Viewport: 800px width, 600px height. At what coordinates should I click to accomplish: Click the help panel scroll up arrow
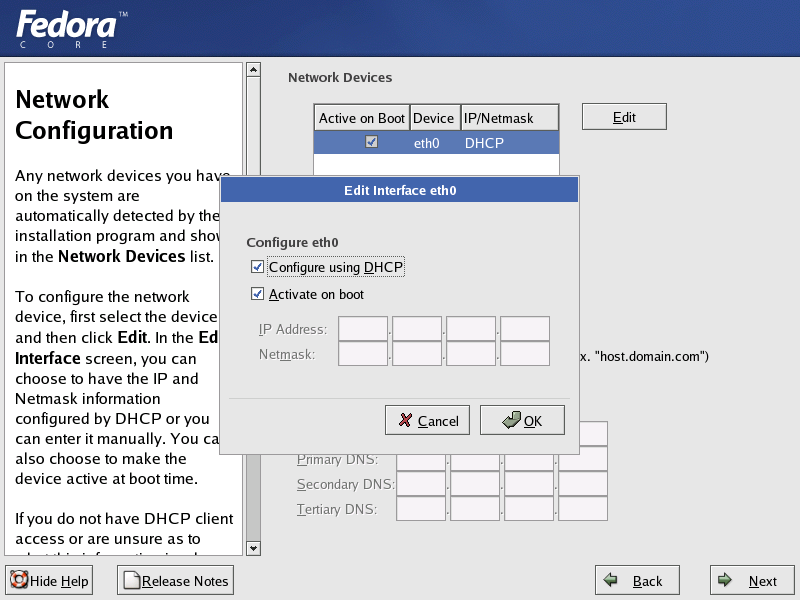point(254,69)
